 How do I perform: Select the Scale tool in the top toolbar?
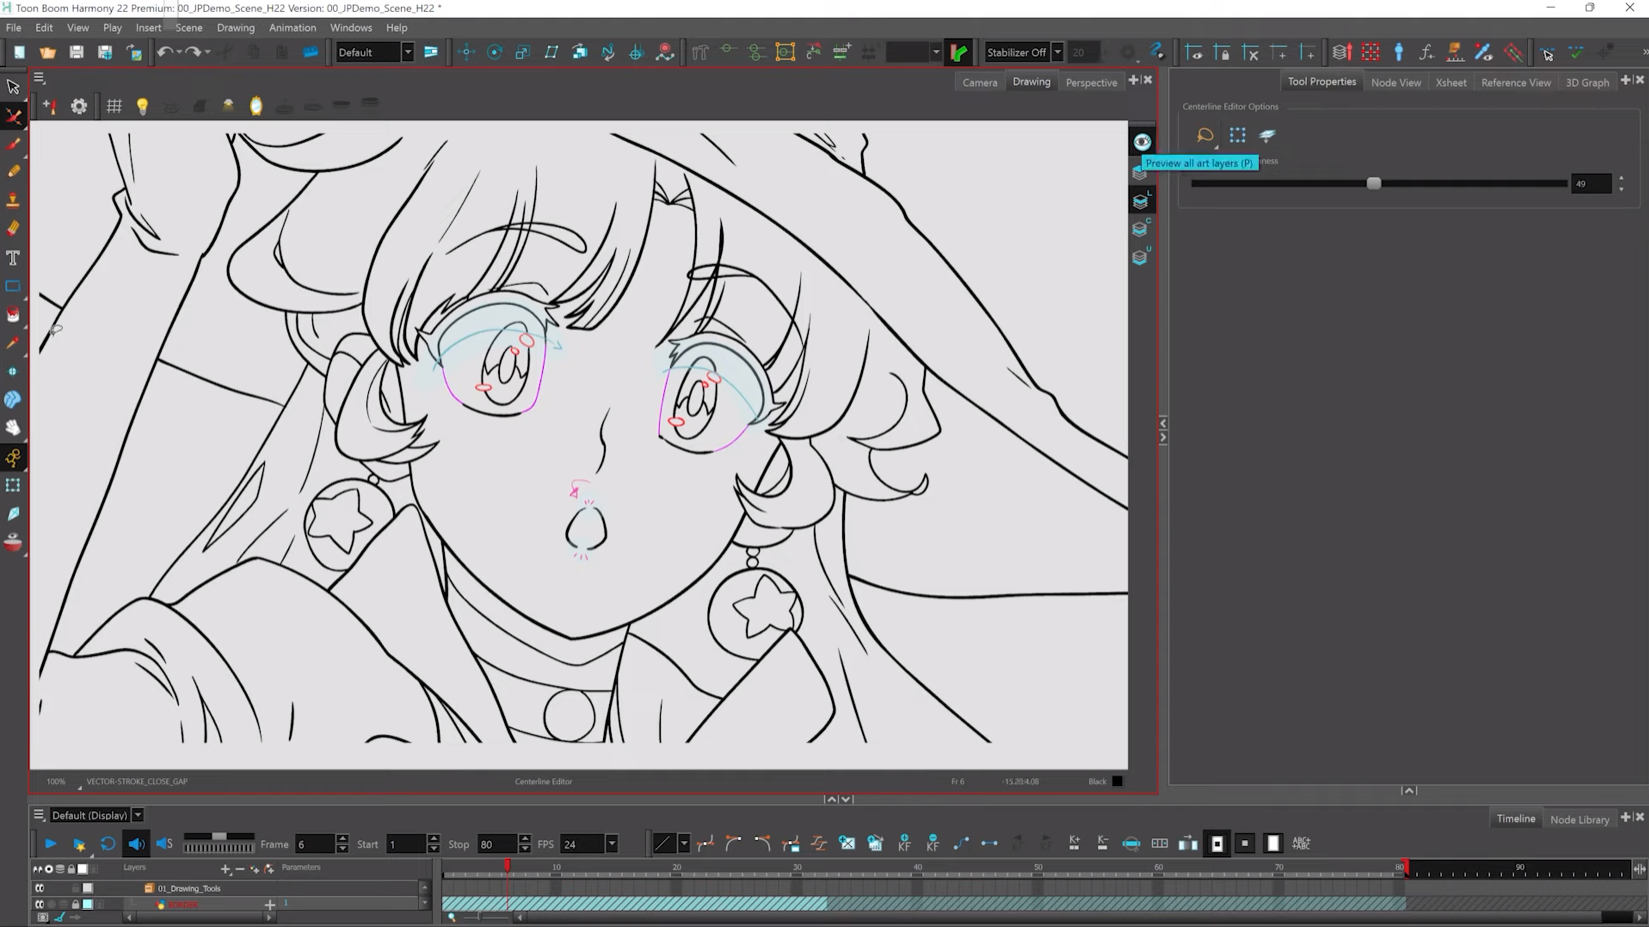point(522,52)
